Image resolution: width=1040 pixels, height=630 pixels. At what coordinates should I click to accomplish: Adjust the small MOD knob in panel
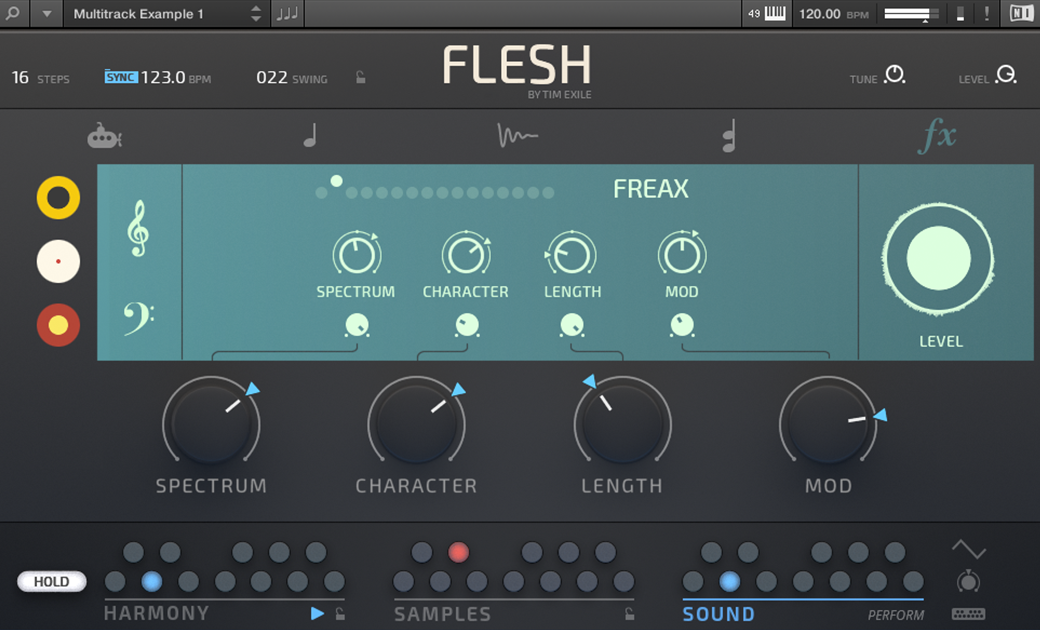click(x=682, y=254)
